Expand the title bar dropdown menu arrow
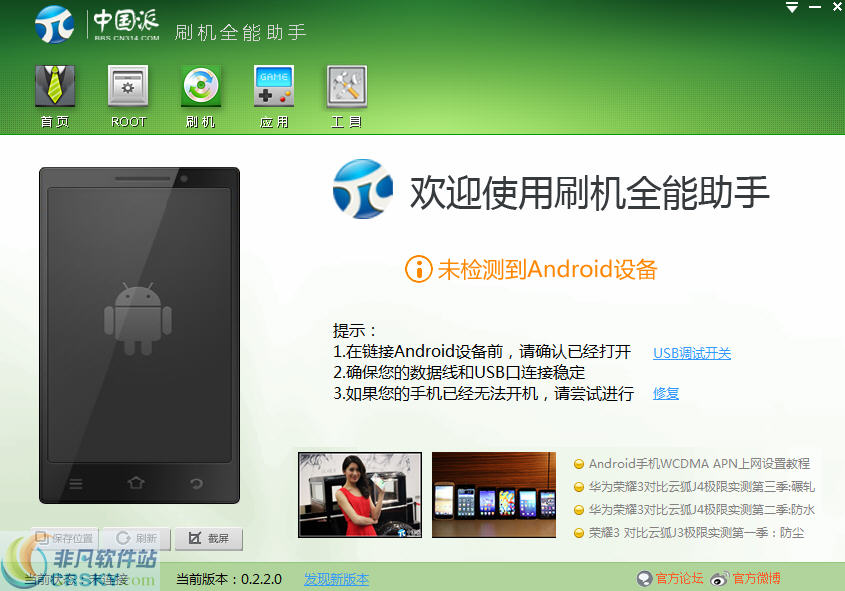This screenshot has height=591, width=845. [791, 8]
